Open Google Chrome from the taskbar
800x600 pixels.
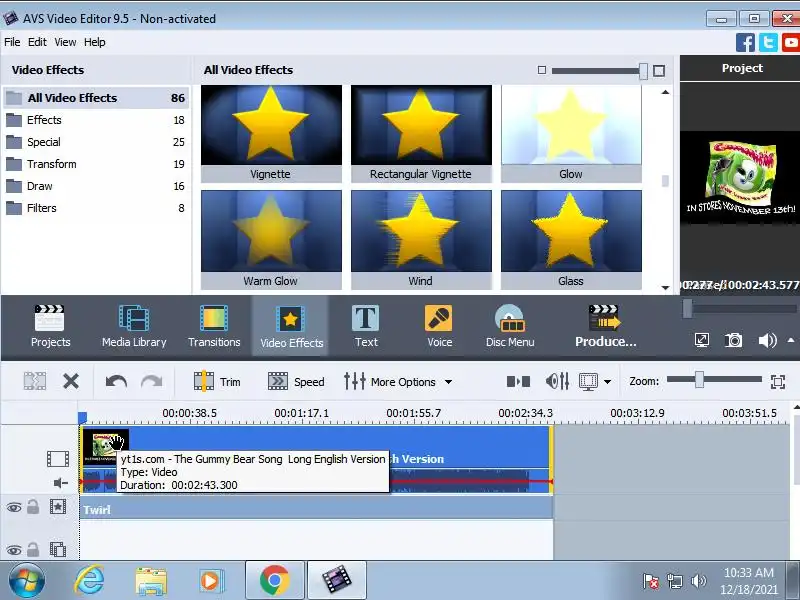(274, 581)
